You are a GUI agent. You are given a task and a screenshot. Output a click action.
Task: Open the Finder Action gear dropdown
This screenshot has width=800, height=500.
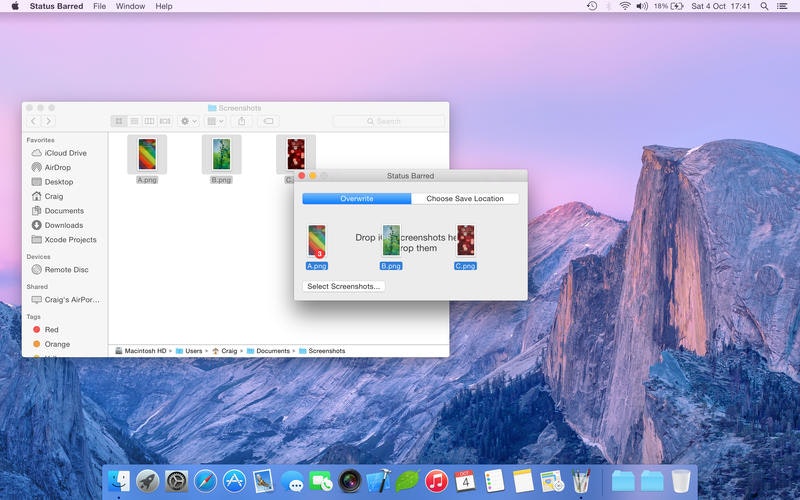click(x=188, y=121)
